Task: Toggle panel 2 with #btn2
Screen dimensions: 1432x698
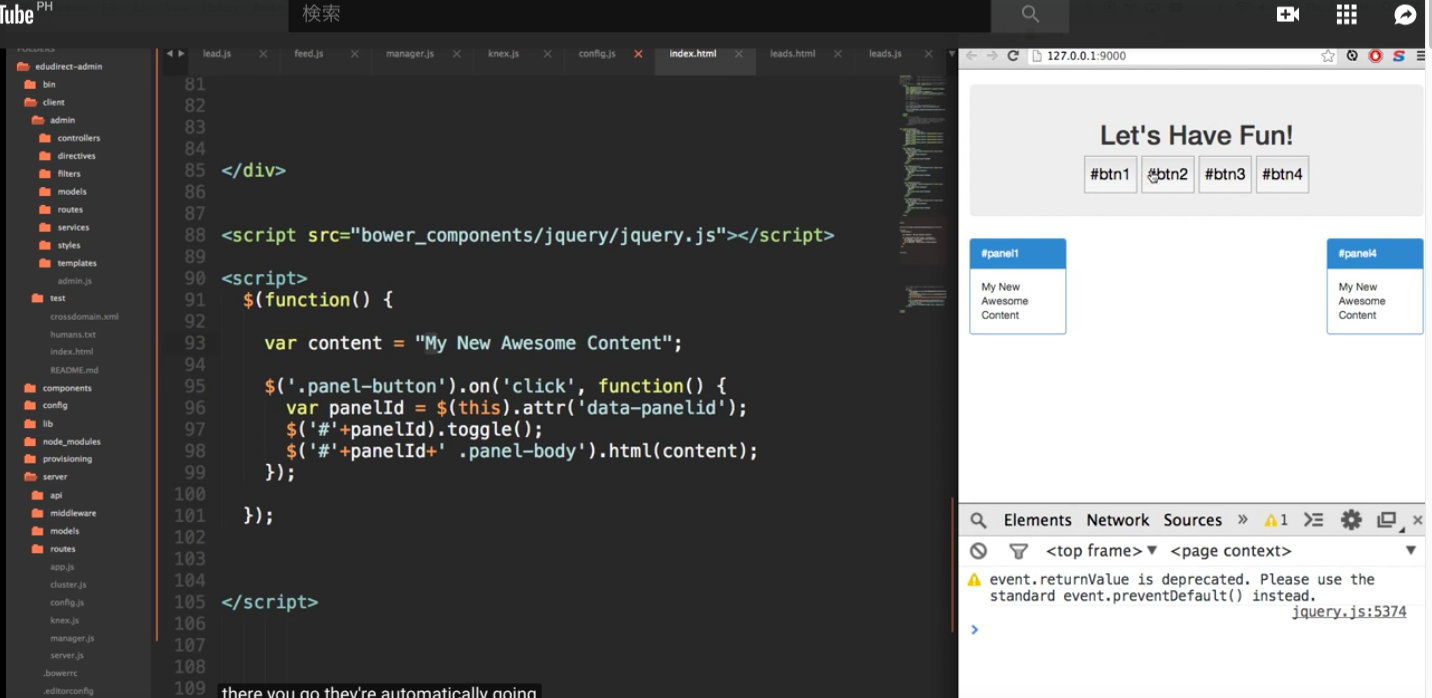Action: [x=1168, y=174]
